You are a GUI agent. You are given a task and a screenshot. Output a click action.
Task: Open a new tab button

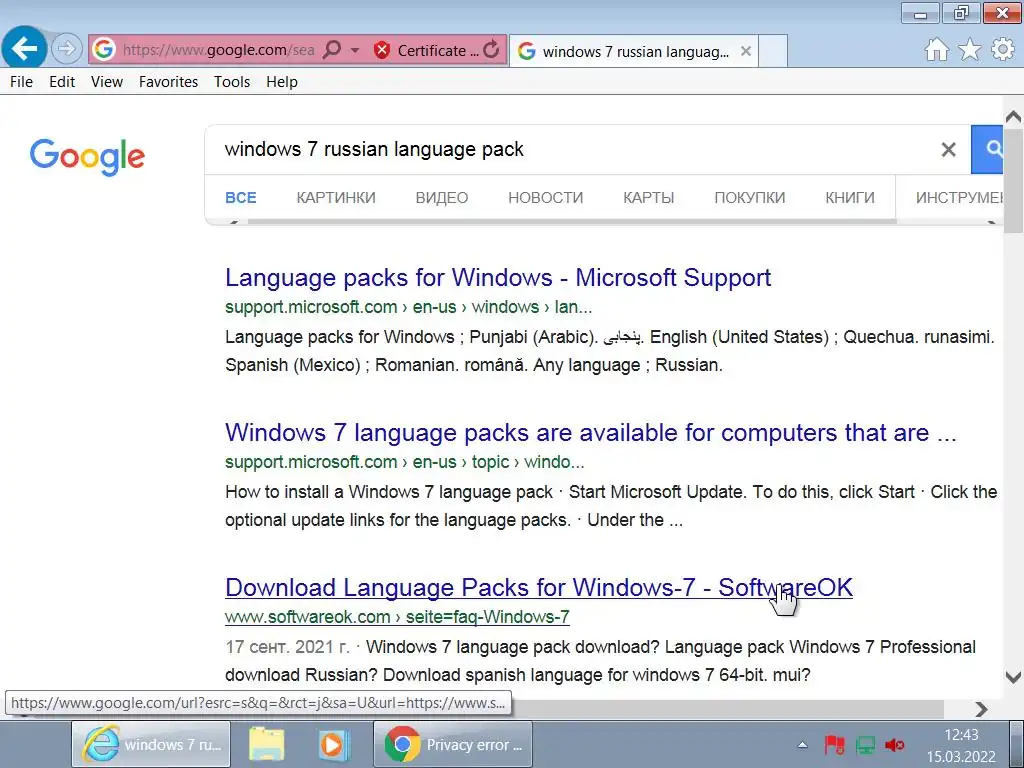click(773, 52)
